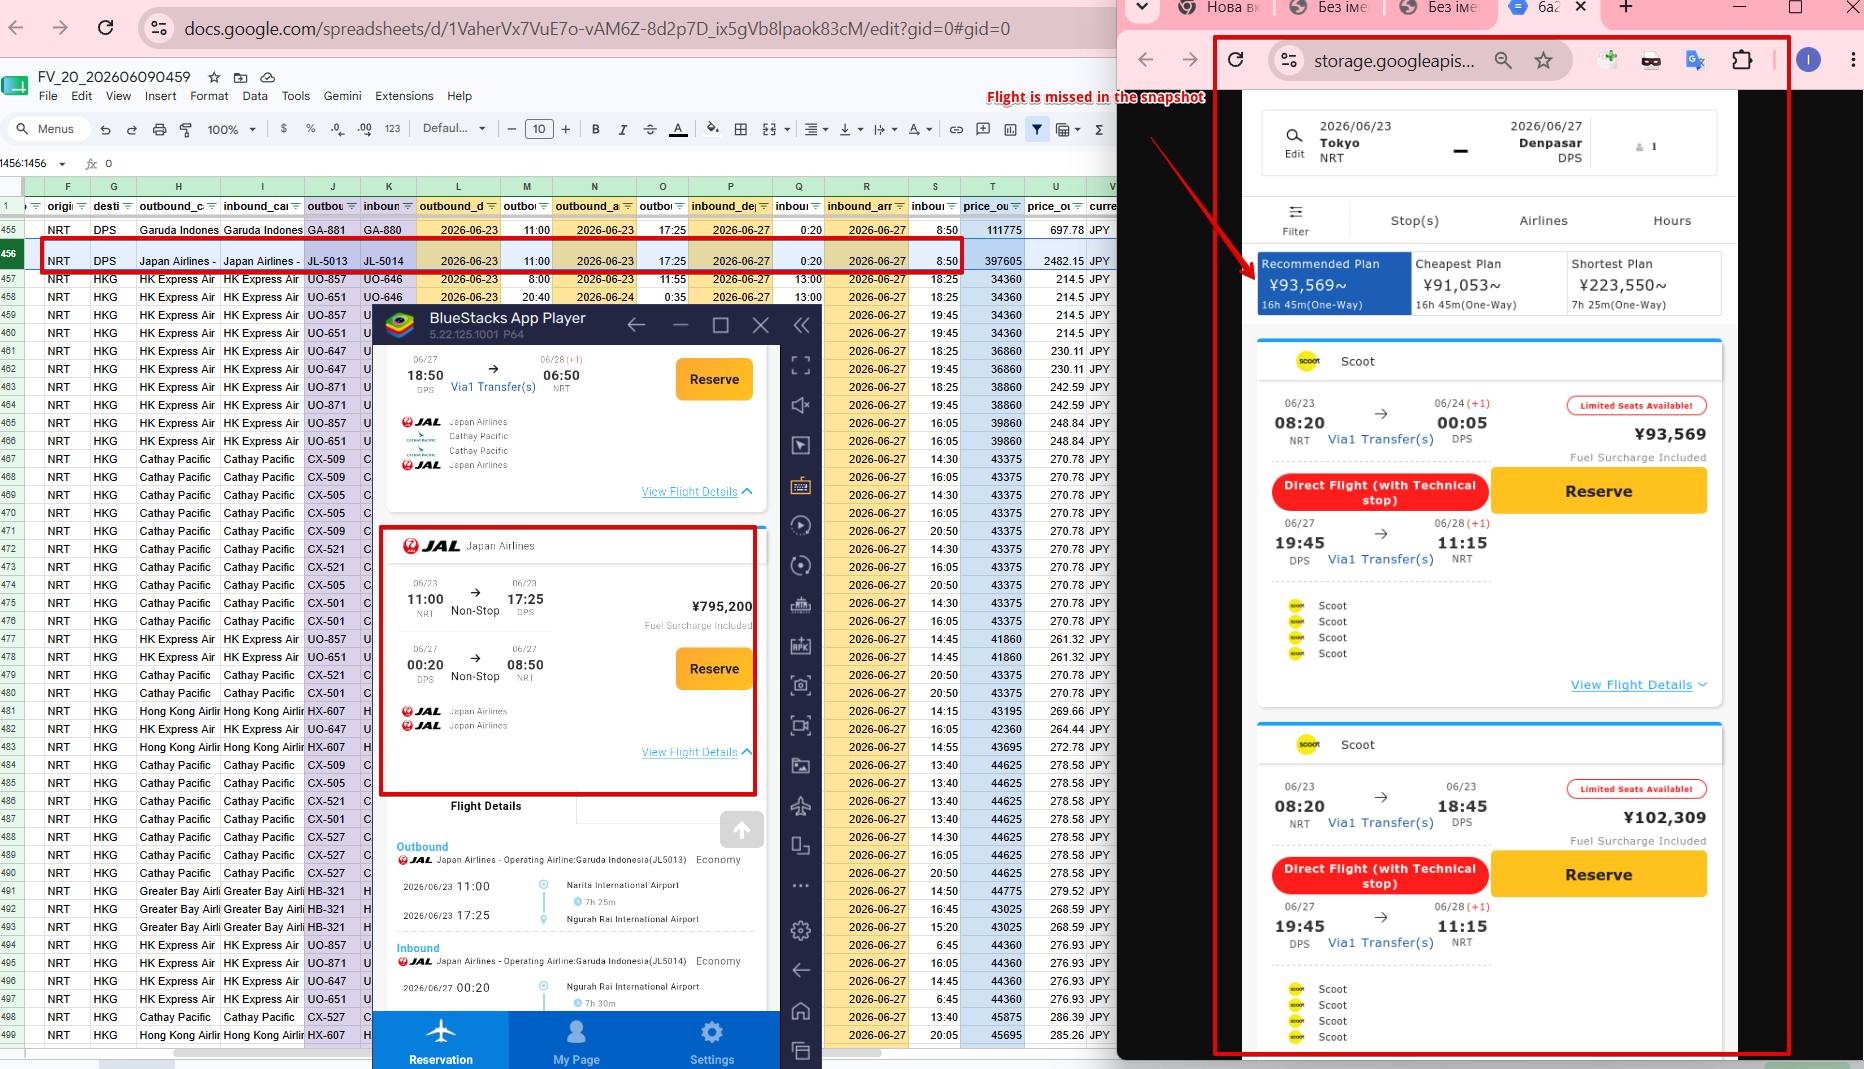
Task: Open the Filter option on flight results
Action: [x=1295, y=221]
